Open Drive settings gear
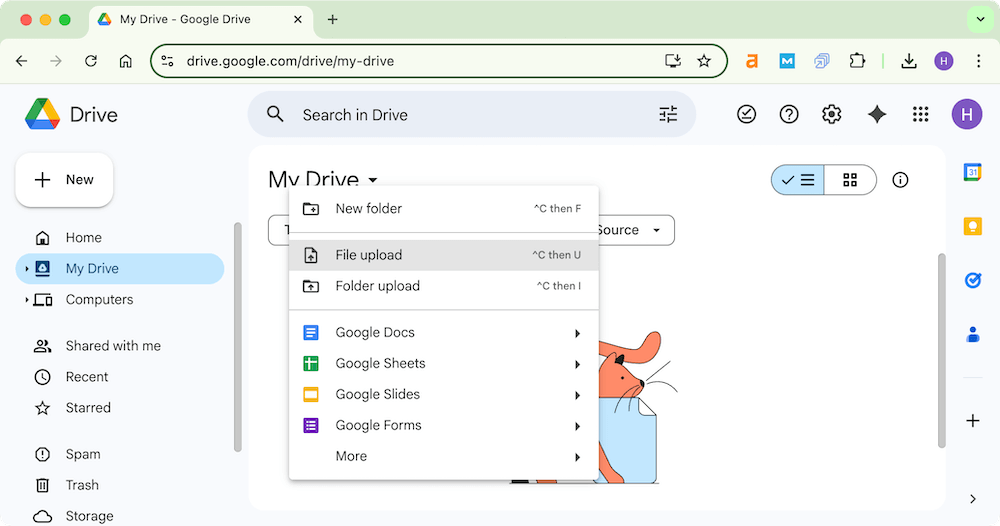Image resolution: width=1000 pixels, height=526 pixels. click(831, 115)
